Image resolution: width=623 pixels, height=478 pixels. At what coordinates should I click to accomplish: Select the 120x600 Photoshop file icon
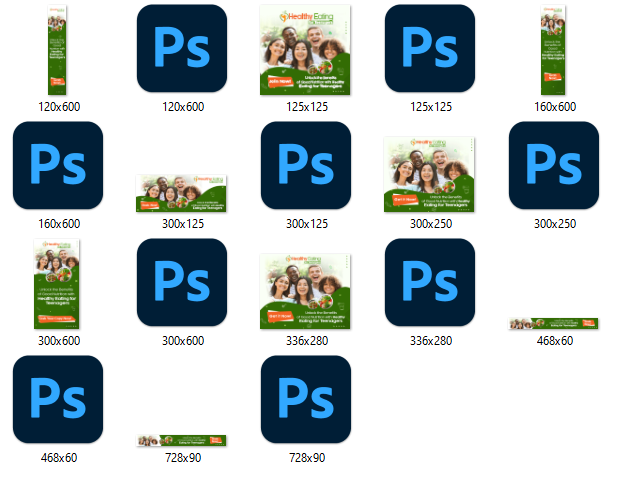click(182, 48)
